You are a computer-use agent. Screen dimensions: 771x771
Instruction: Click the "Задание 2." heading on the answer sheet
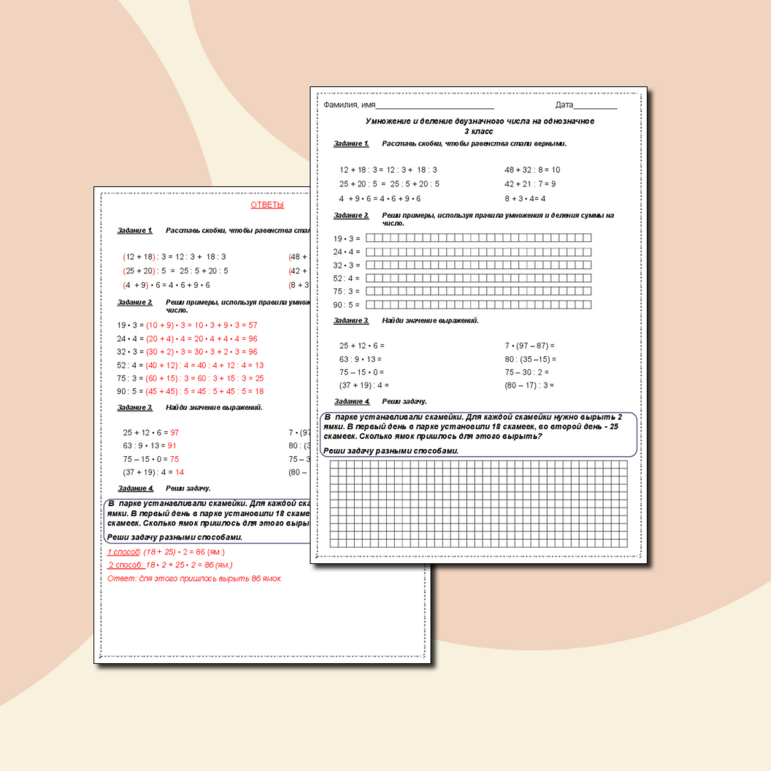click(134, 301)
